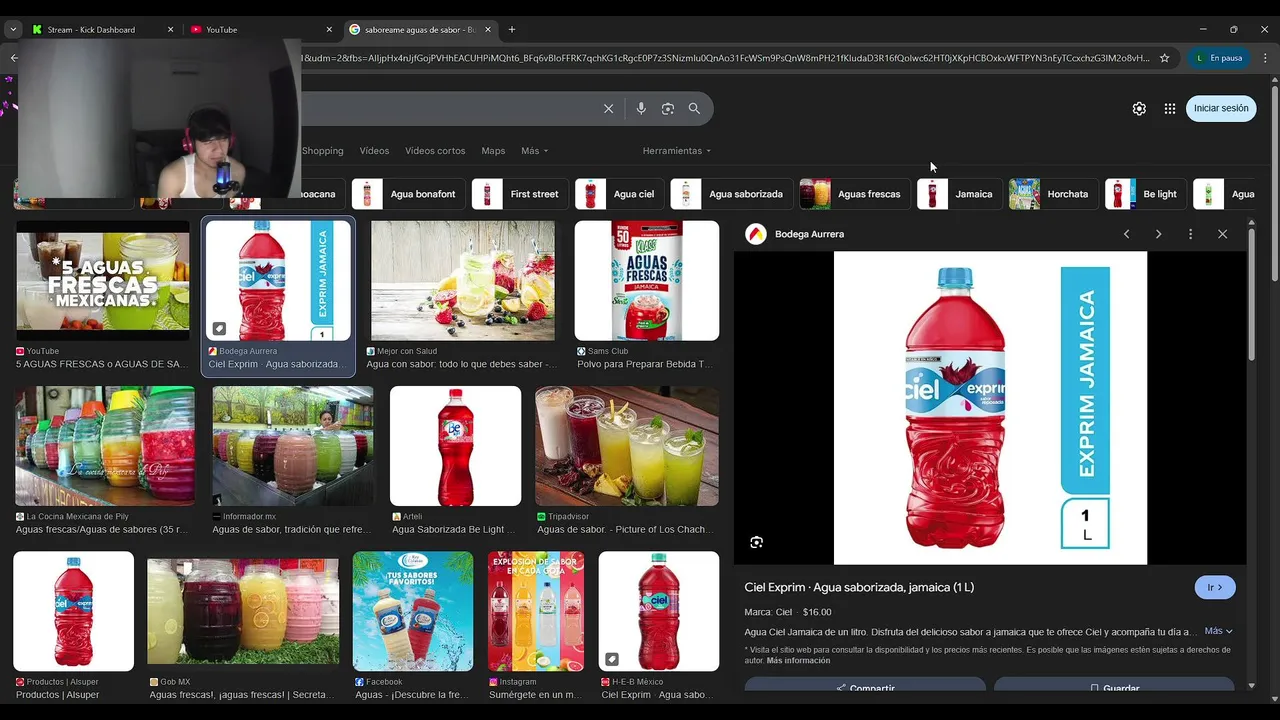Open the Vídeos search tab
The image size is (1280, 720).
click(374, 151)
